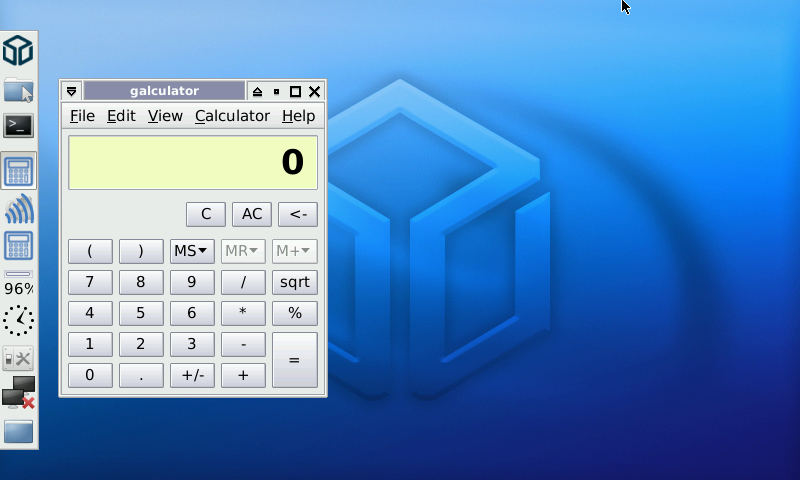Viewport: 800px width, 480px height.
Task: Expand the M+ memory add dropdown
Action: 294,251
